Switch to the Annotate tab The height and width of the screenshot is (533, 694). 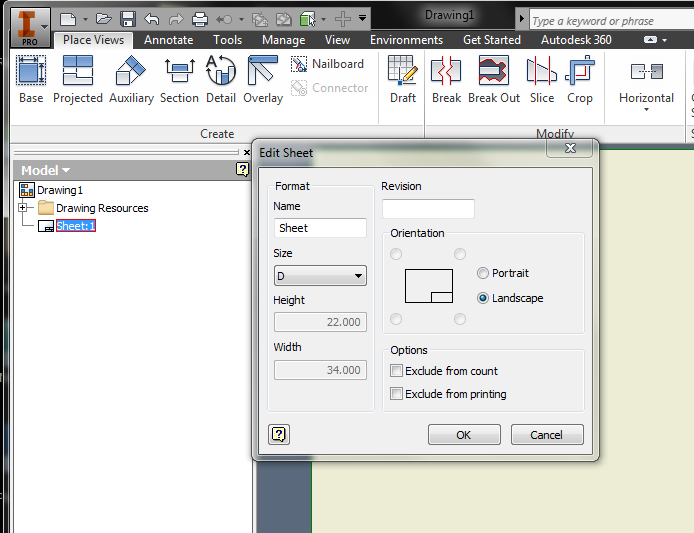pos(168,40)
